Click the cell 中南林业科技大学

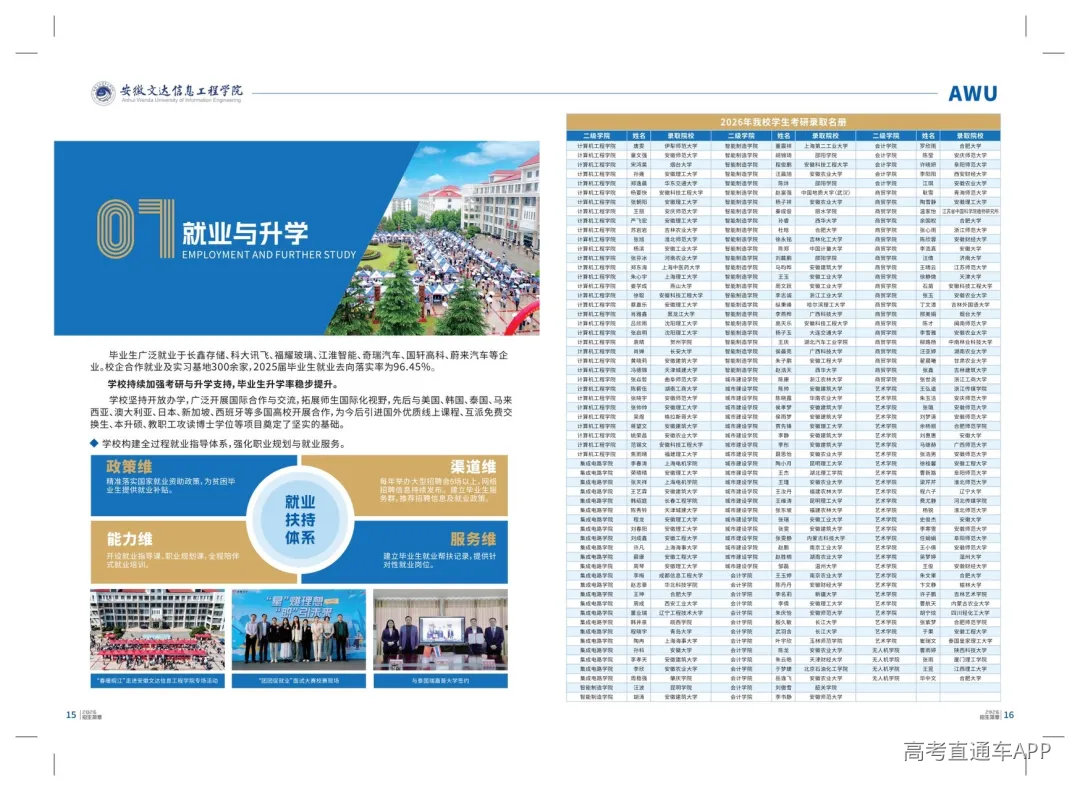click(970, 342)
